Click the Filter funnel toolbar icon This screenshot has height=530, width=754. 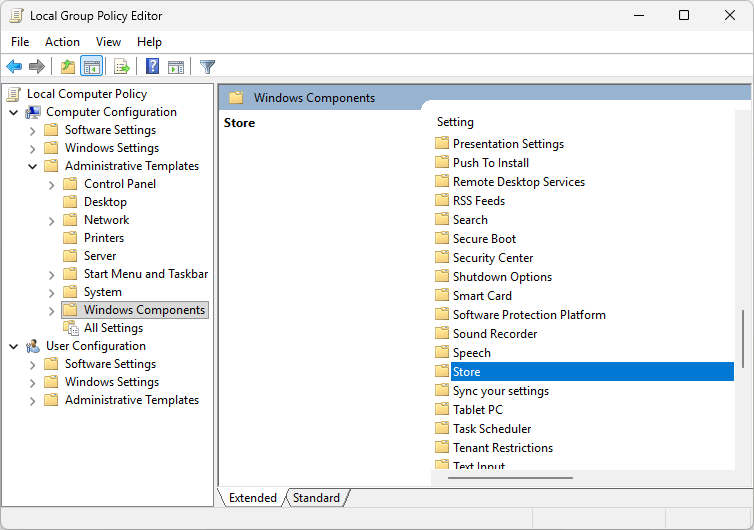pos(207,66)
